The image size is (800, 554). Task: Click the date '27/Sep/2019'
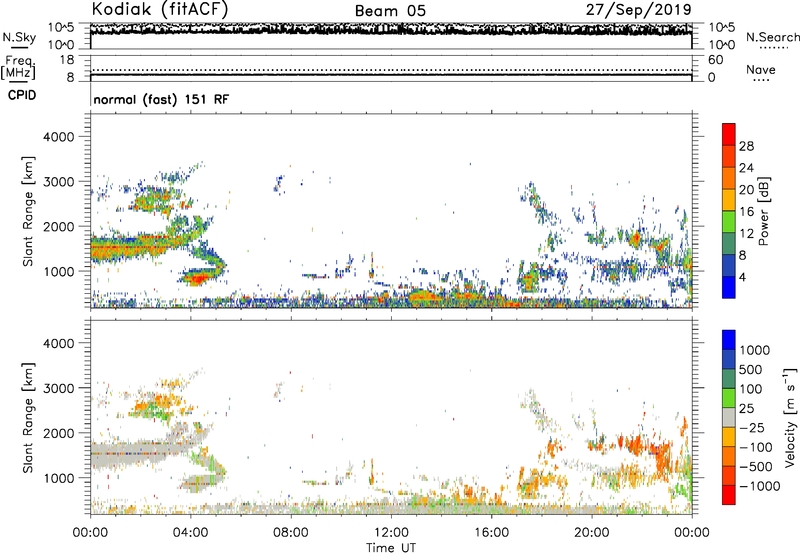(638, 9)
